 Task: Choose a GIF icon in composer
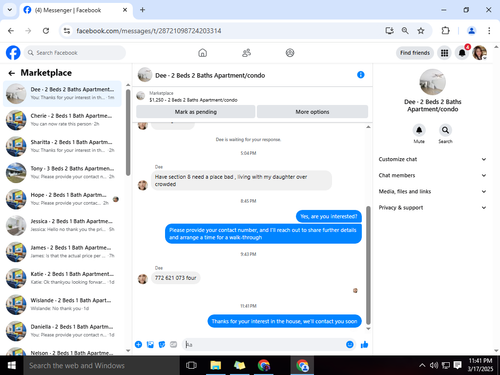[x=173, y=344]
